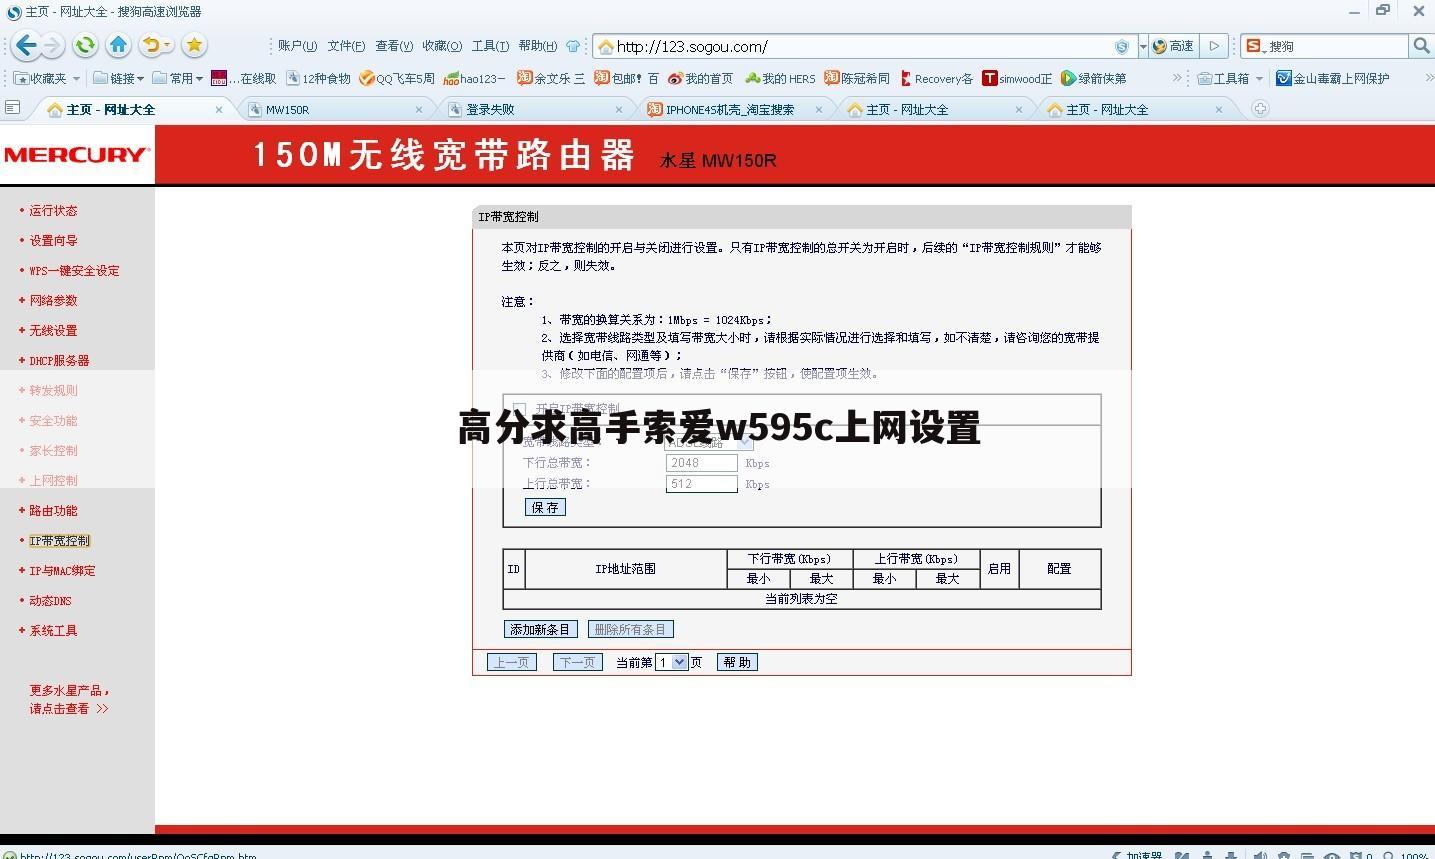This screenshot has height=859, width=1435.
Task: Click 金山毒霸上网保护 protection item
Action: (1333, 78)
